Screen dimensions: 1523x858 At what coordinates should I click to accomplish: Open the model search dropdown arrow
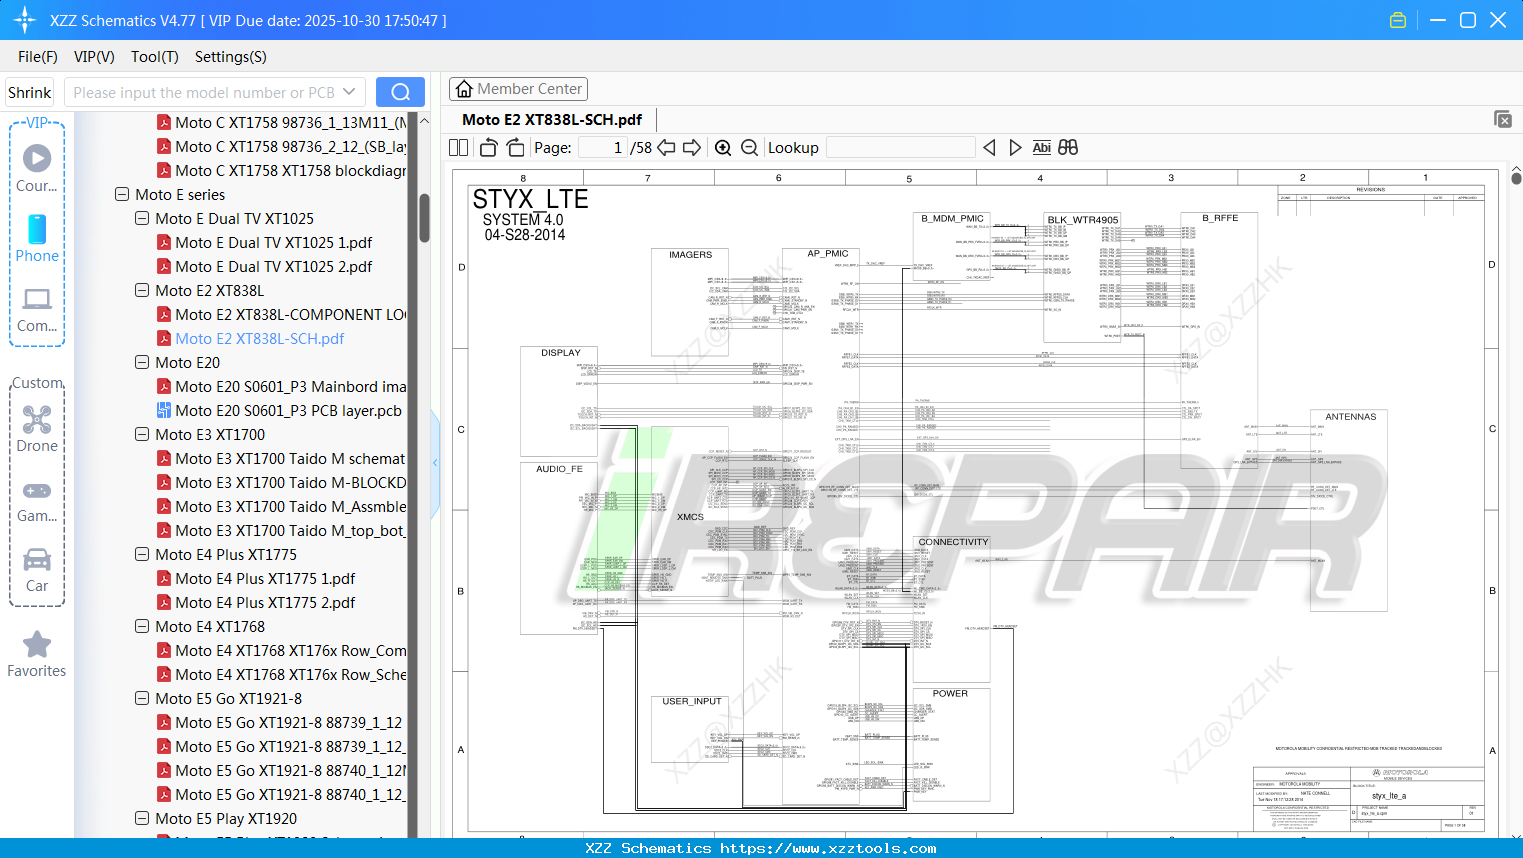coord(349,92)
